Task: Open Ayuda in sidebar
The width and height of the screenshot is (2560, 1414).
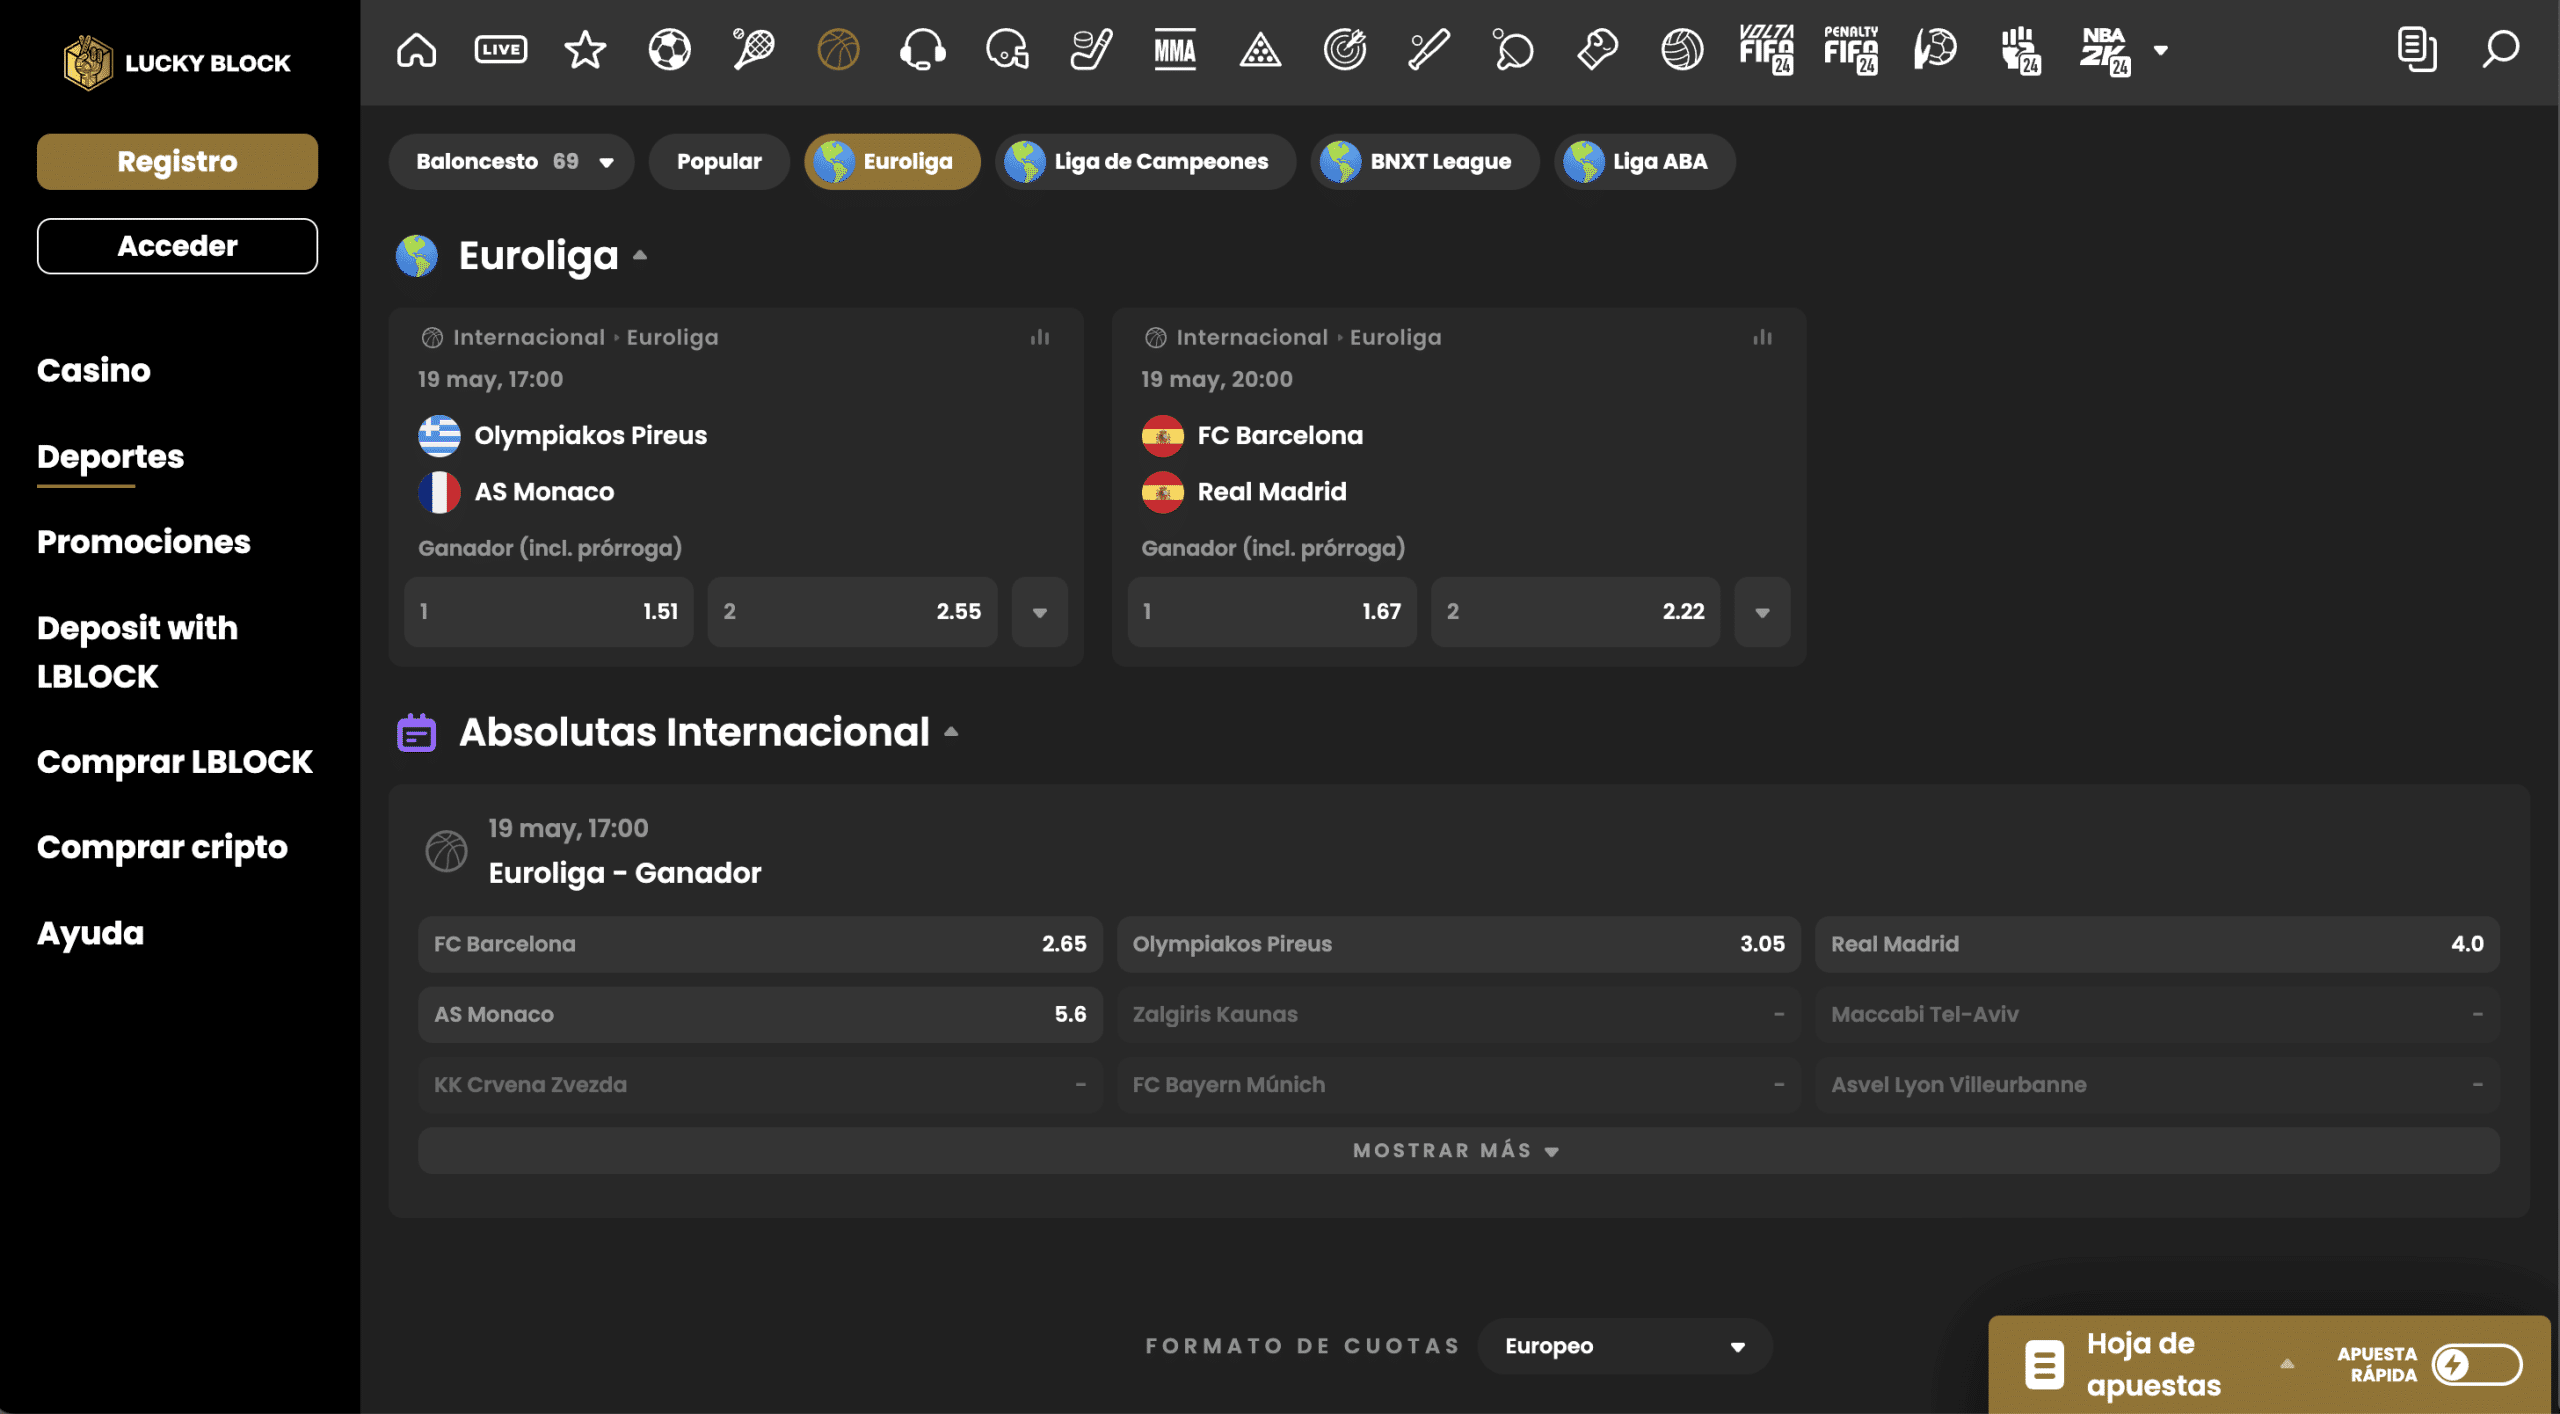Action: click(x=90, y=933)
